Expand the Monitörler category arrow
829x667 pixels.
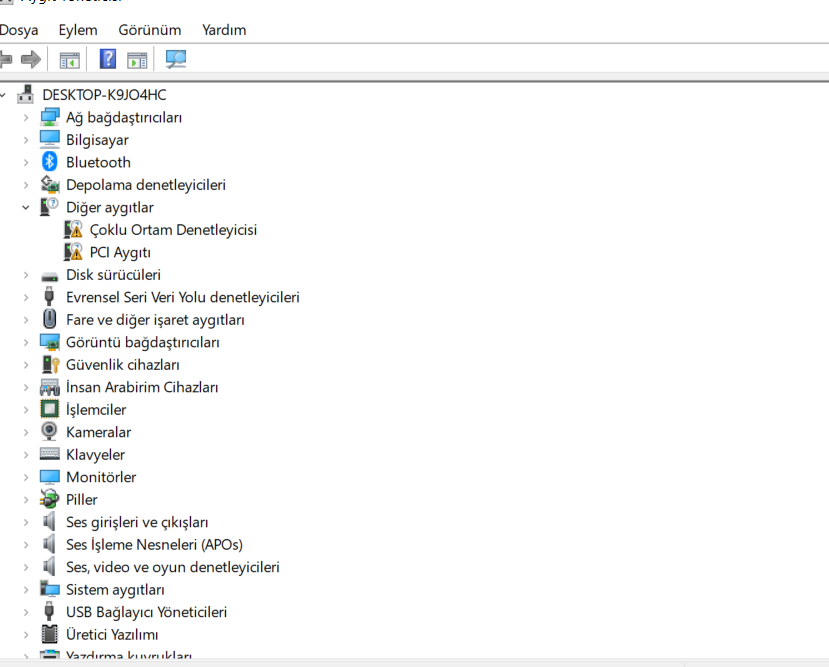[x=26, y=477]
